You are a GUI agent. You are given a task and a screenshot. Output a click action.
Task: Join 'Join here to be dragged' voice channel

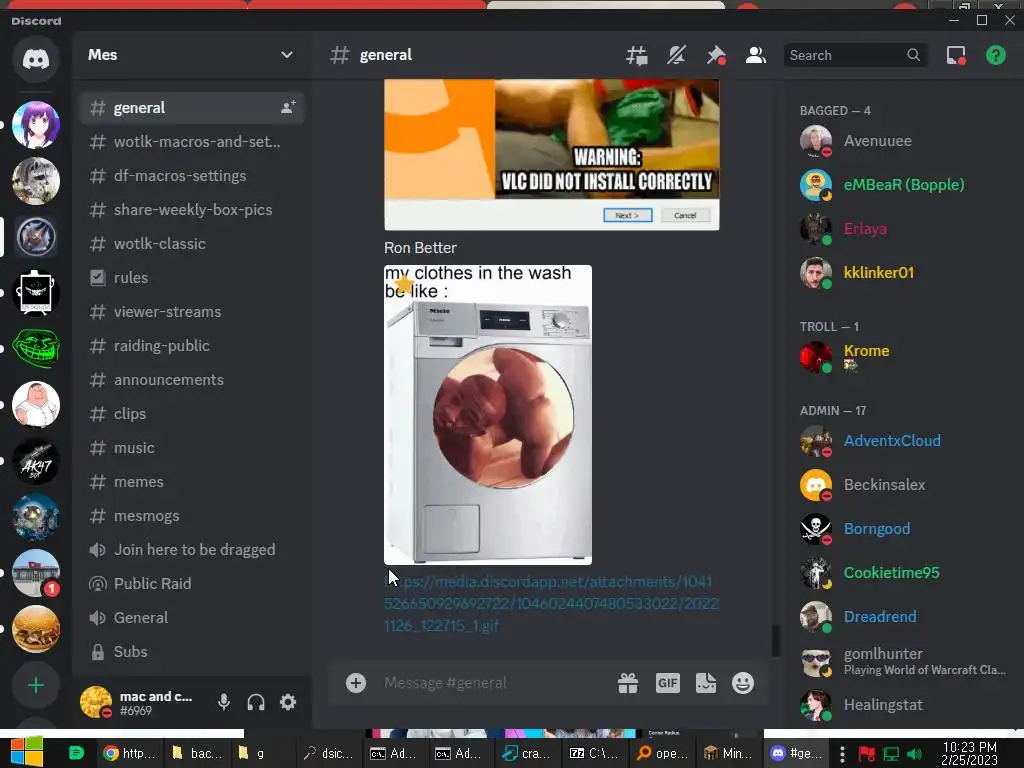pyautogui.click(x=192, y=549)
